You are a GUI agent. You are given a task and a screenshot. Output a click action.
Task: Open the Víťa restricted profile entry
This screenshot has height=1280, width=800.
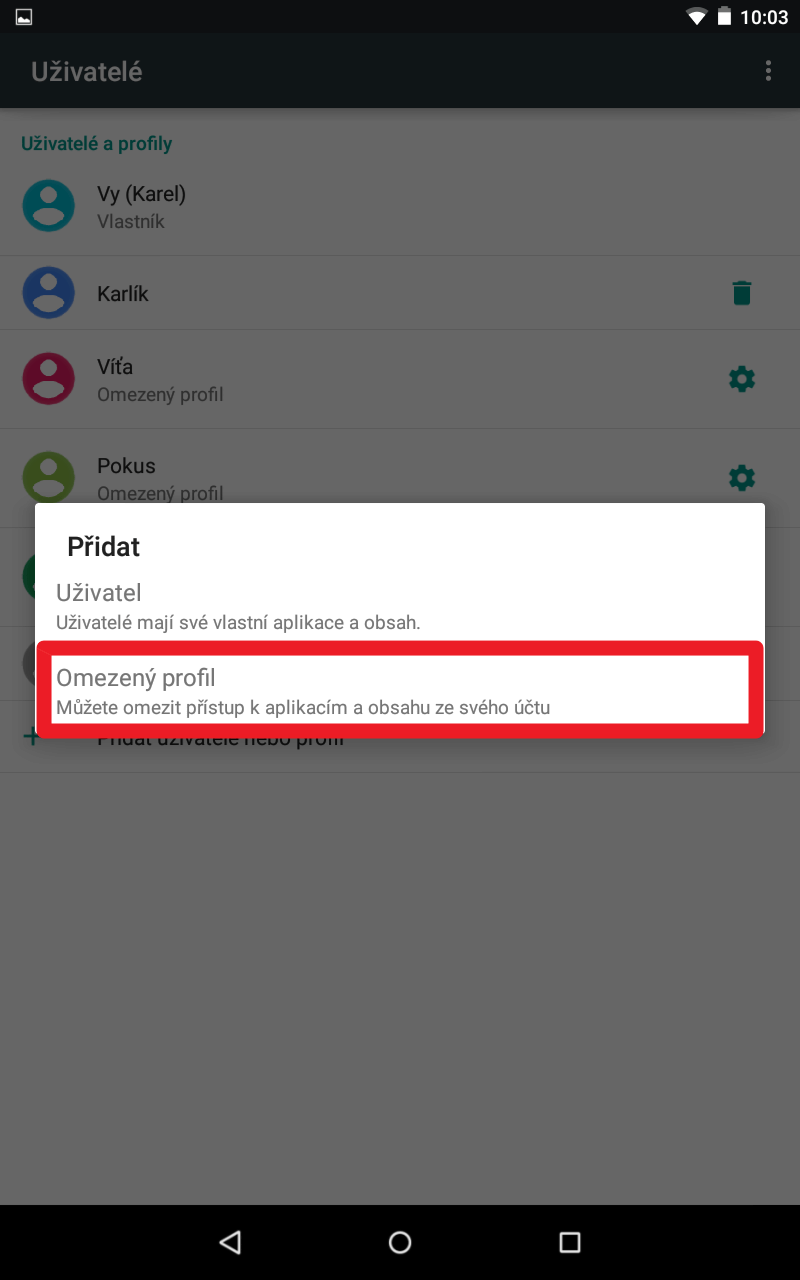[400, 380]
